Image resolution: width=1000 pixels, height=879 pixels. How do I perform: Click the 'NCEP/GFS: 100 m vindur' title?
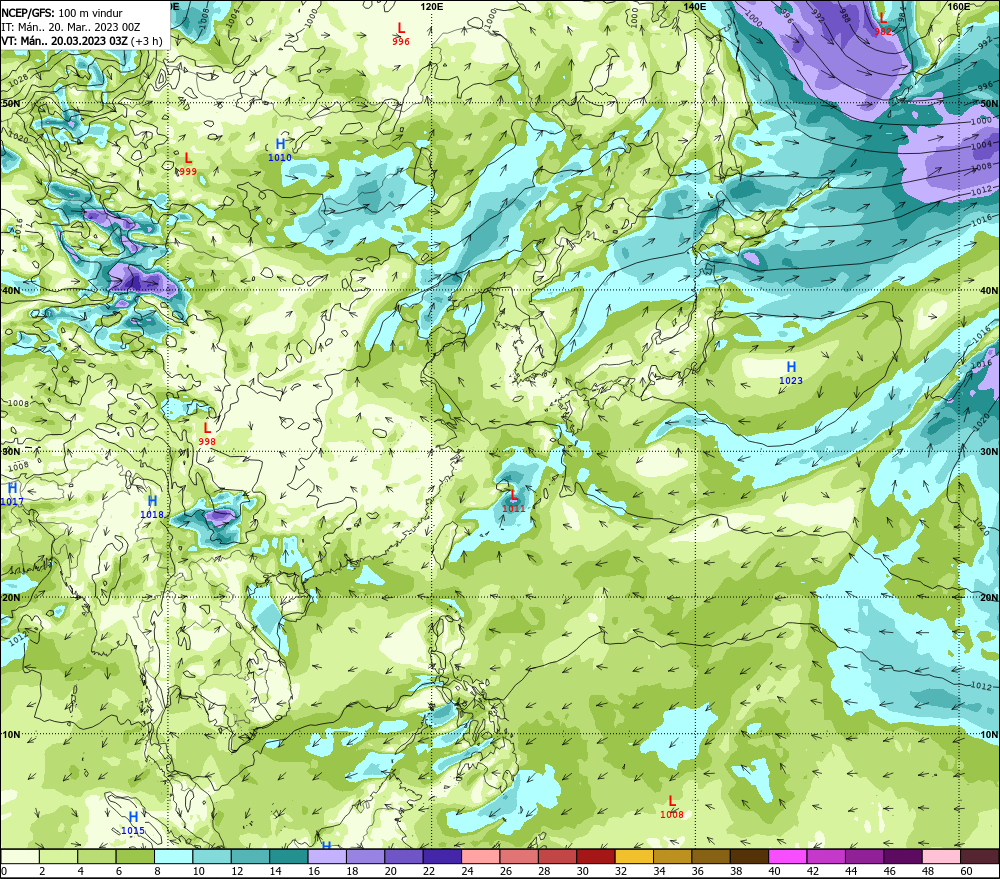click(62, 13)
